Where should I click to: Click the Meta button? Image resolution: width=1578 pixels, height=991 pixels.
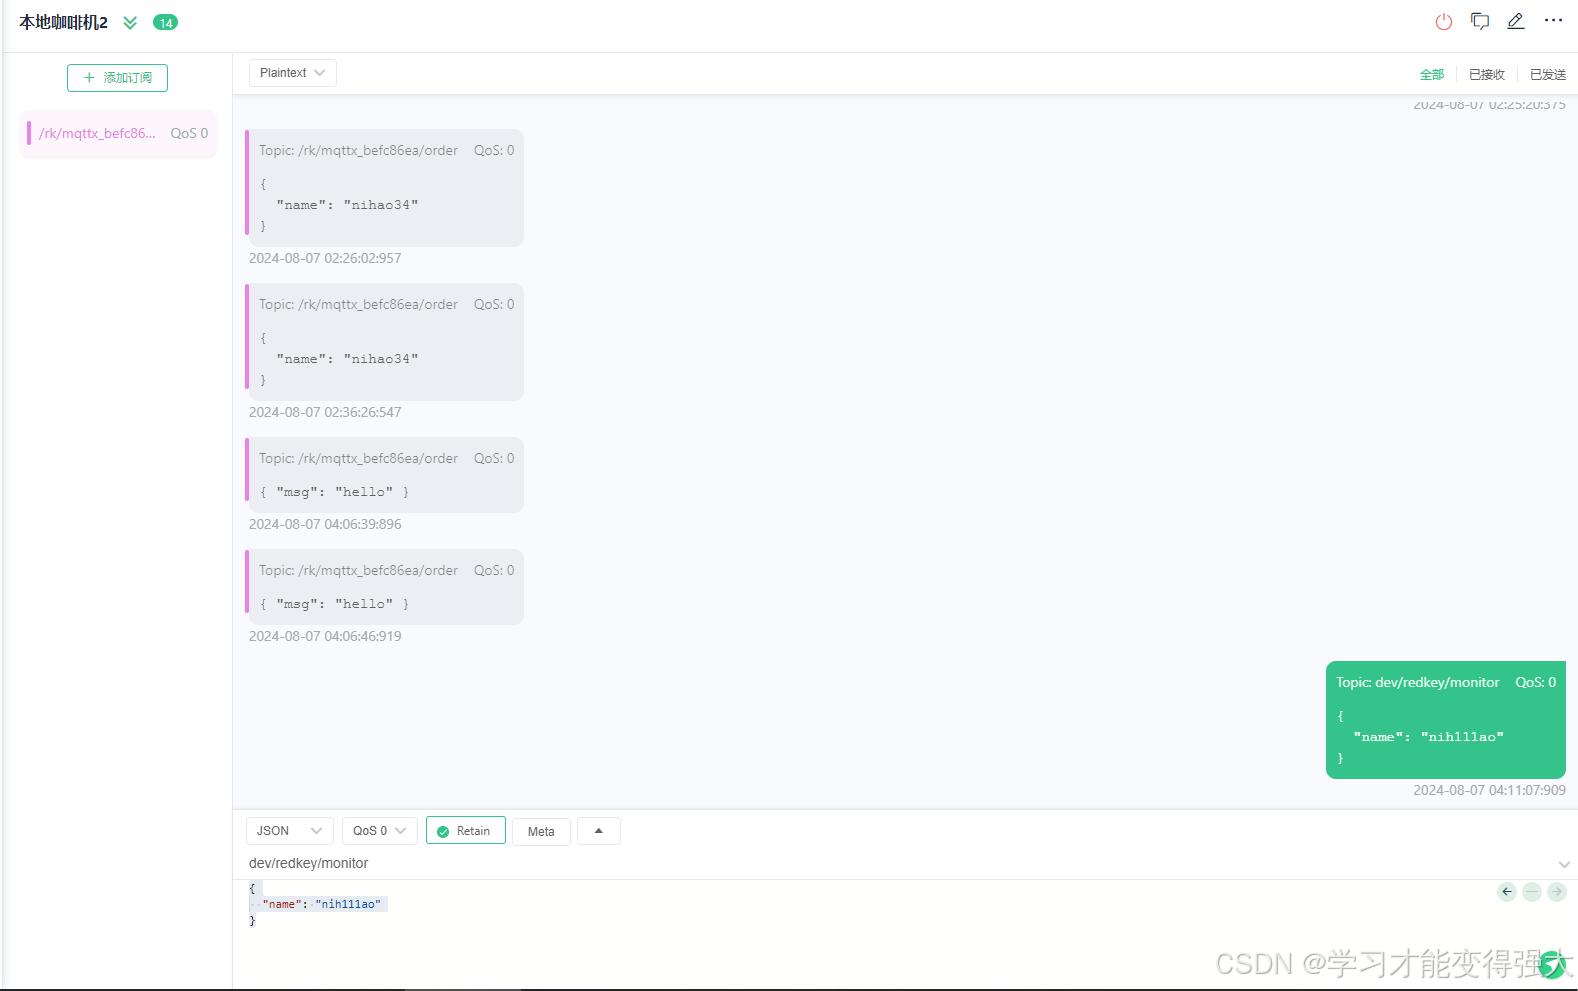click(x=541, y=831)
